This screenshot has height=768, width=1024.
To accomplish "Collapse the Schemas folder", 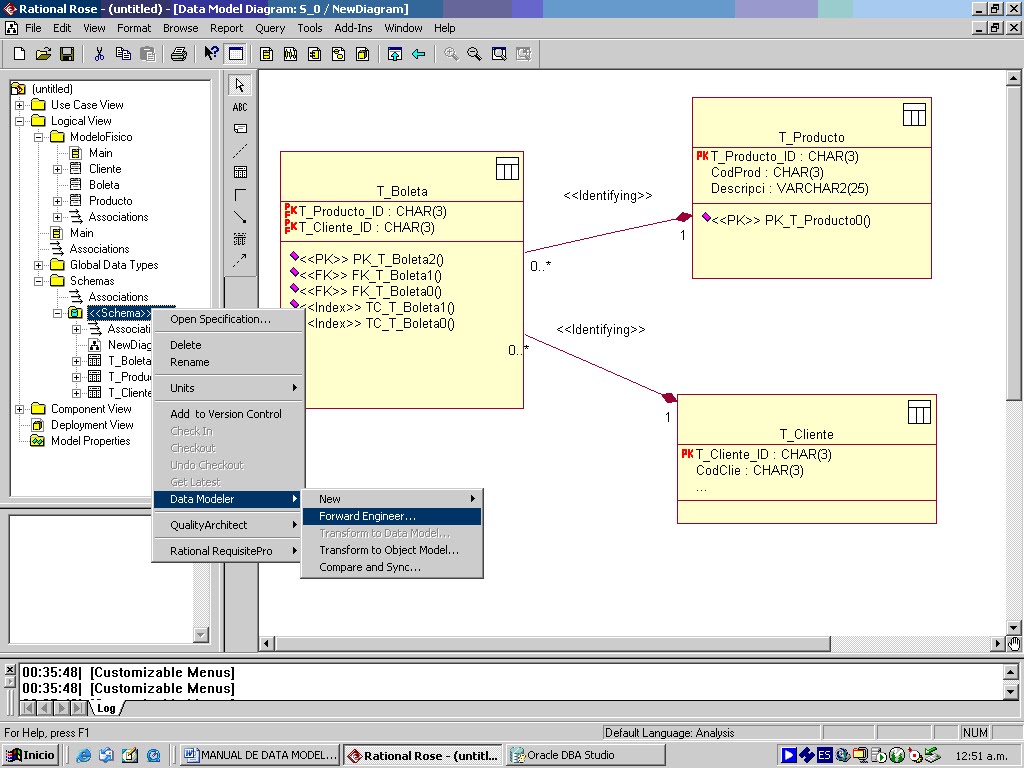I will (39, 281).
